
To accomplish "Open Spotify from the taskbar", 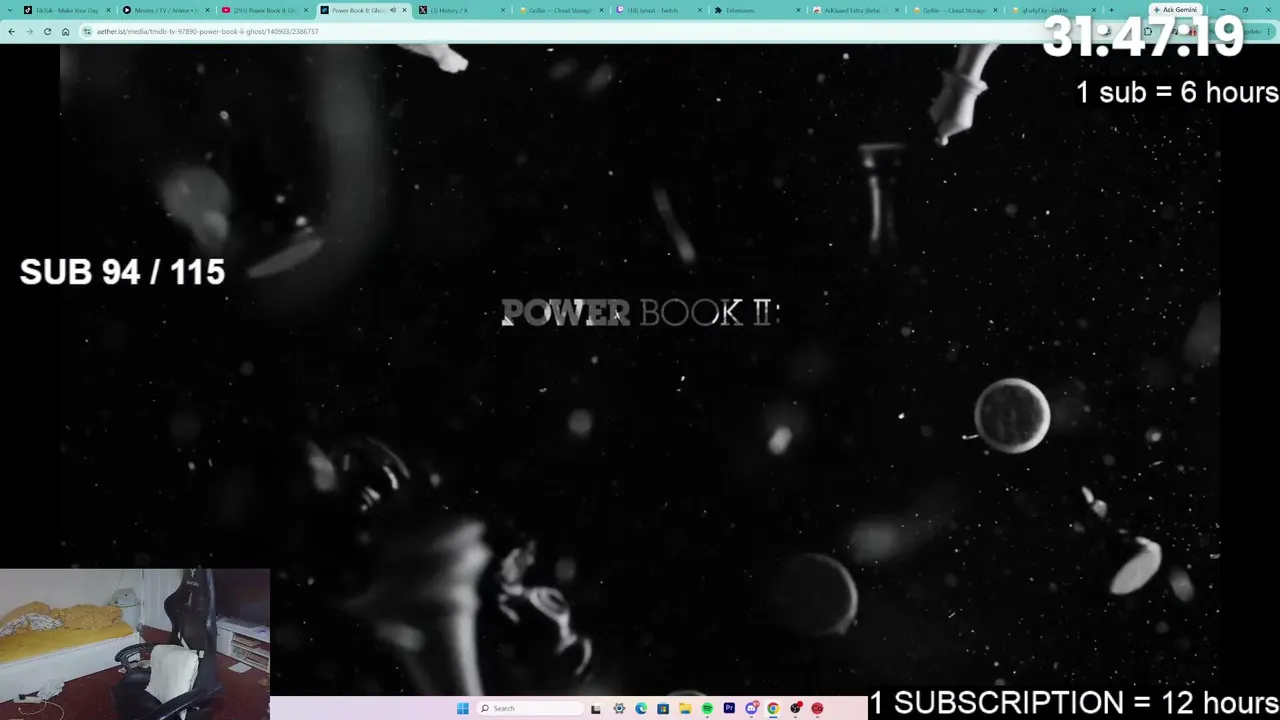I will tap(707, 708).
